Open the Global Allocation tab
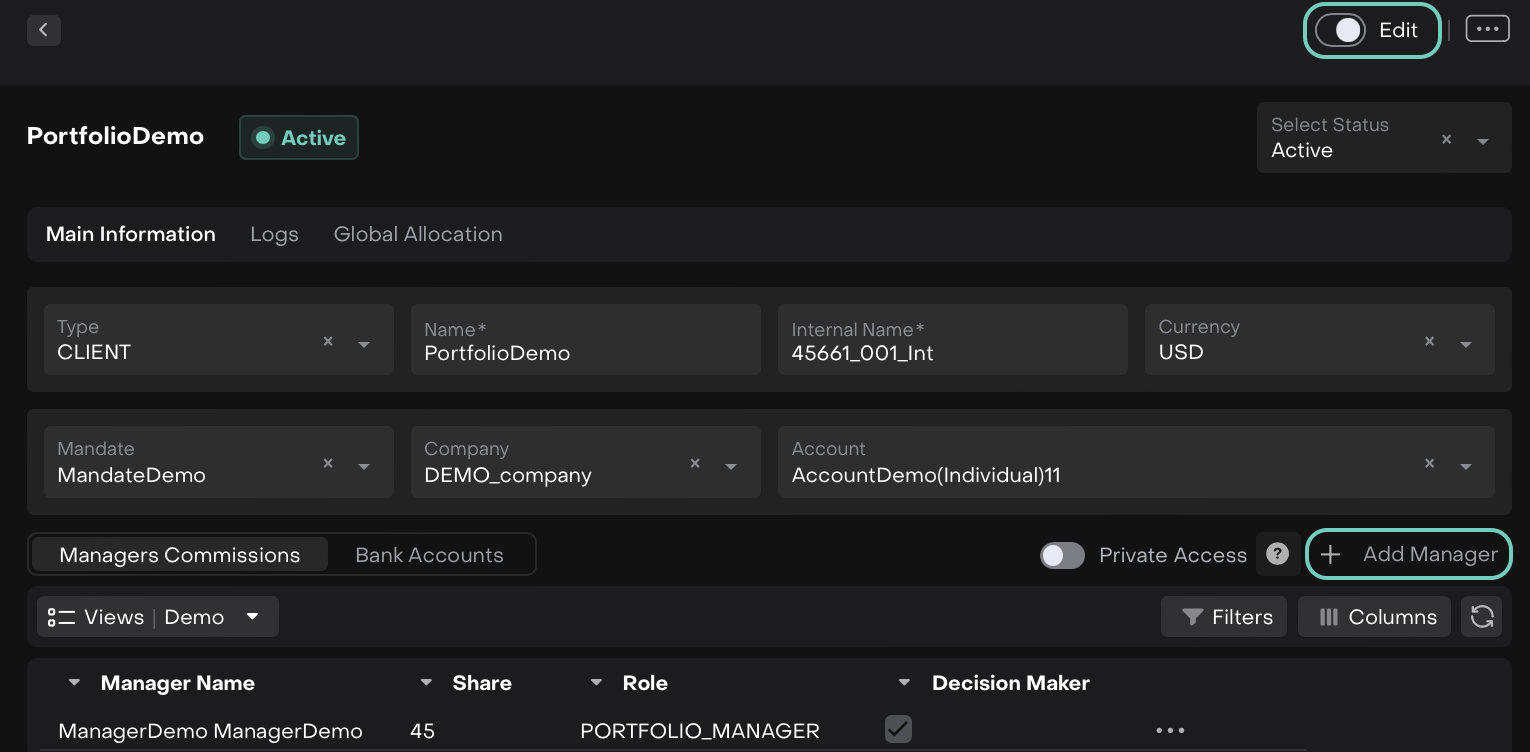The height and width of the screenshot is (752, 1530). (x=418, y=234)
